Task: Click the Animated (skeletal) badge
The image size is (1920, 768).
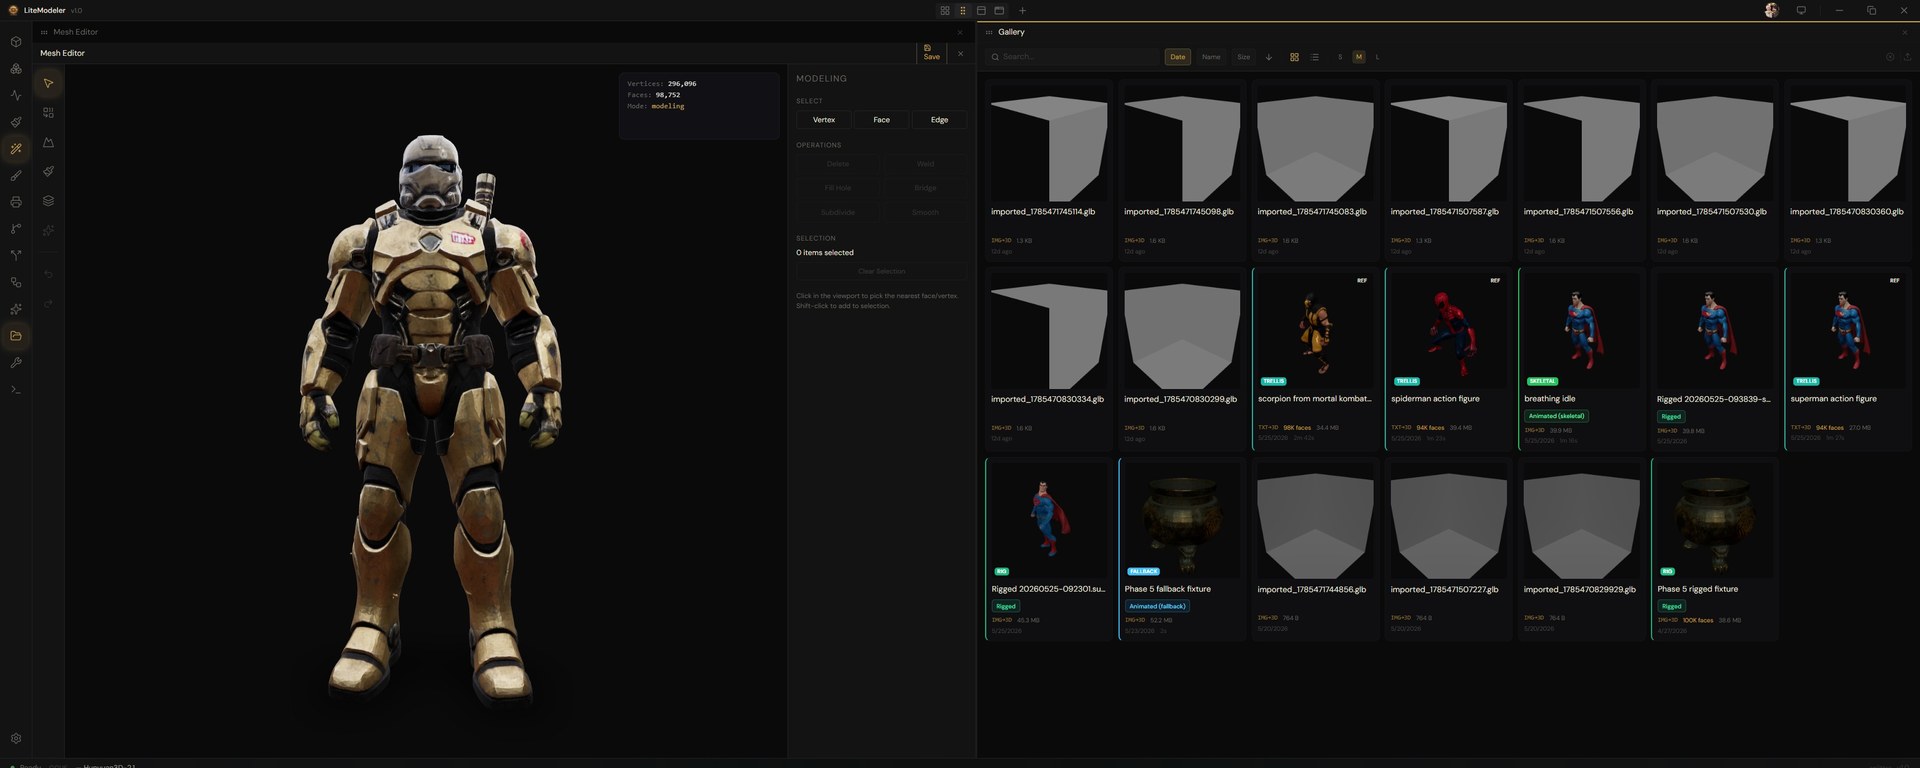Action: (x=1556, y=416)
